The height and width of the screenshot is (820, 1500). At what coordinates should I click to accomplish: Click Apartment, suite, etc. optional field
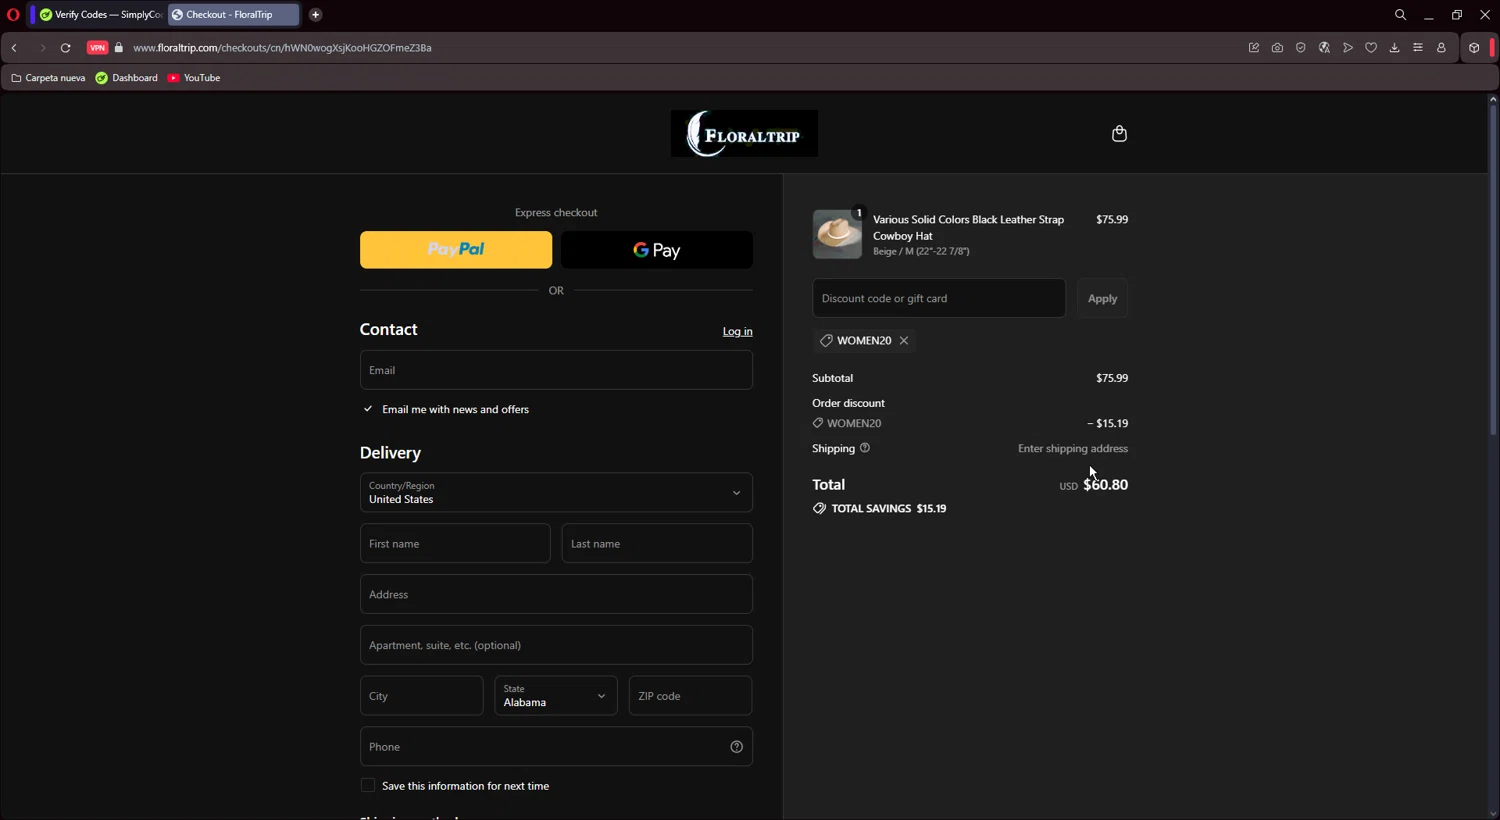tap(556, 645)
